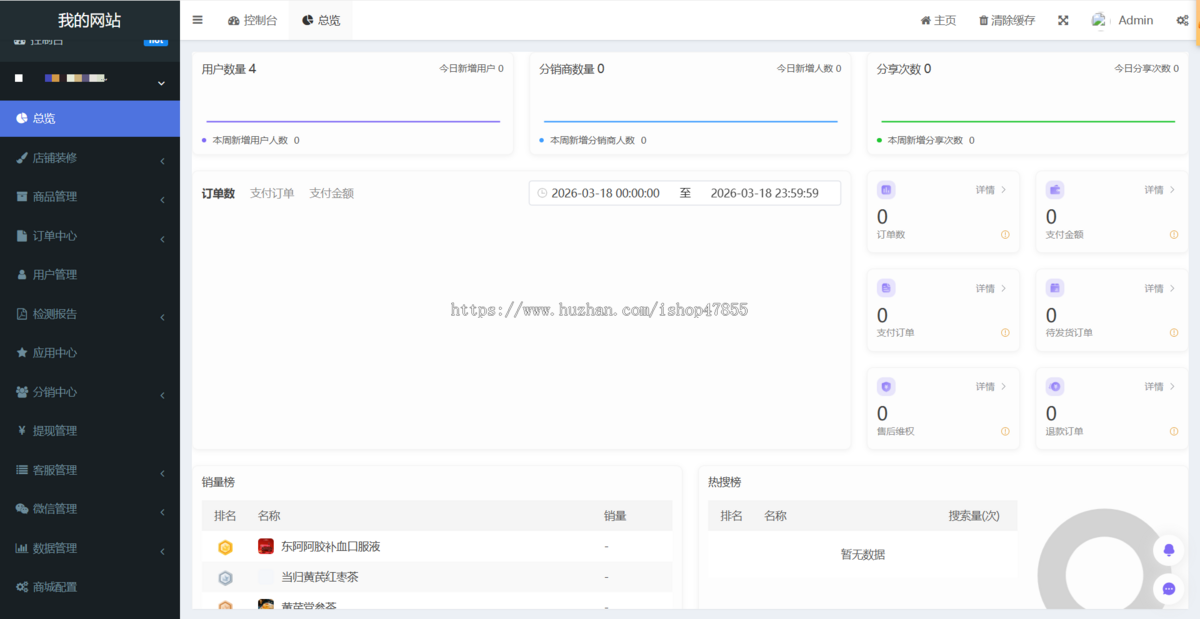
Task: Select the 支付金额 chart tab
Action: coord(331,193)
